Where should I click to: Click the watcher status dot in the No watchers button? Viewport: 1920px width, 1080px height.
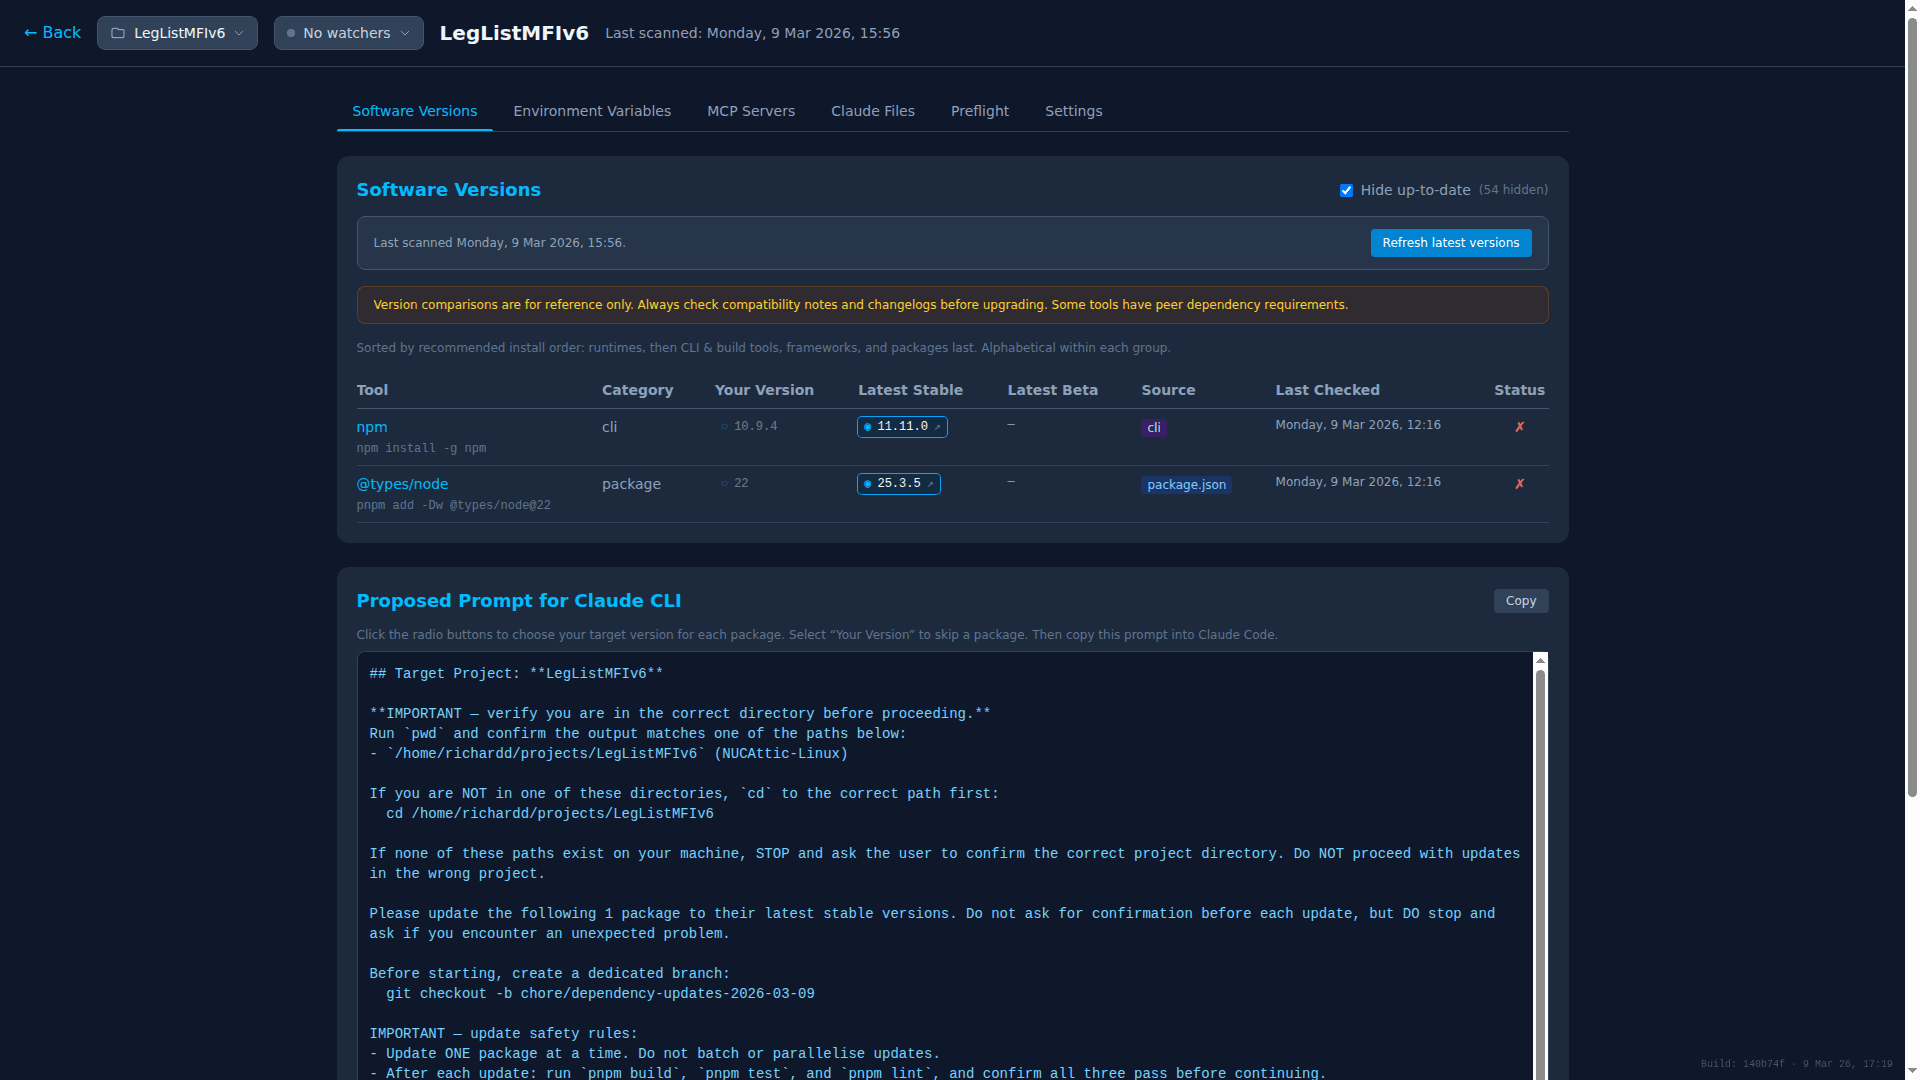pos(291,33)
